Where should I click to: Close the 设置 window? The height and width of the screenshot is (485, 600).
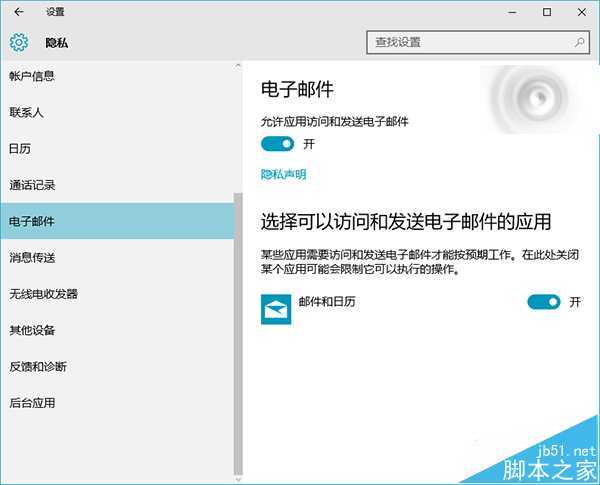coord(582,12)
